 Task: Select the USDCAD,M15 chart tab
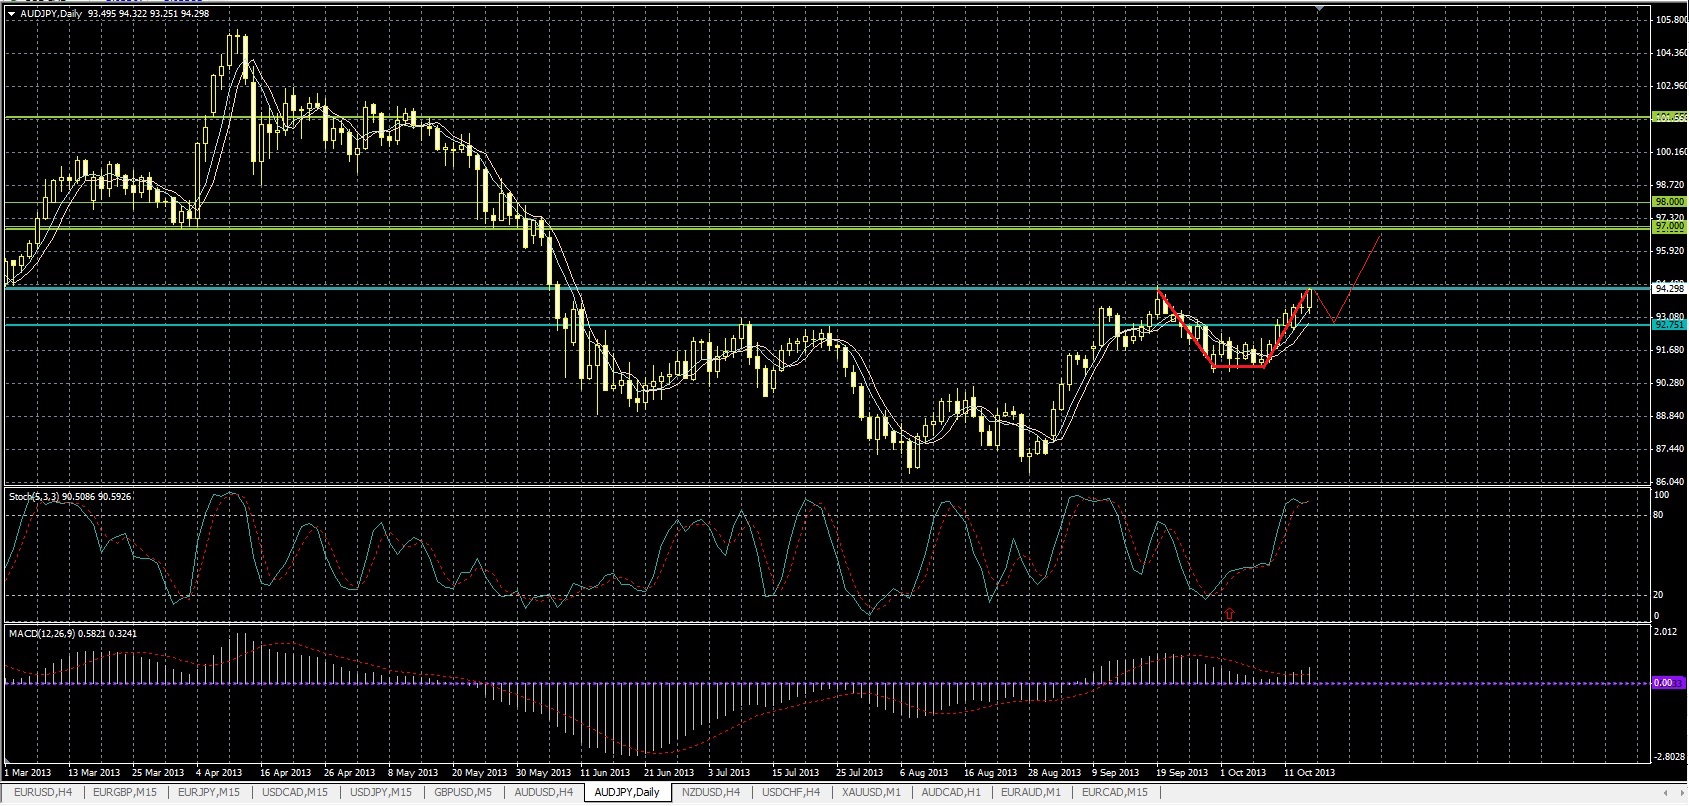[x=293, y=792]
